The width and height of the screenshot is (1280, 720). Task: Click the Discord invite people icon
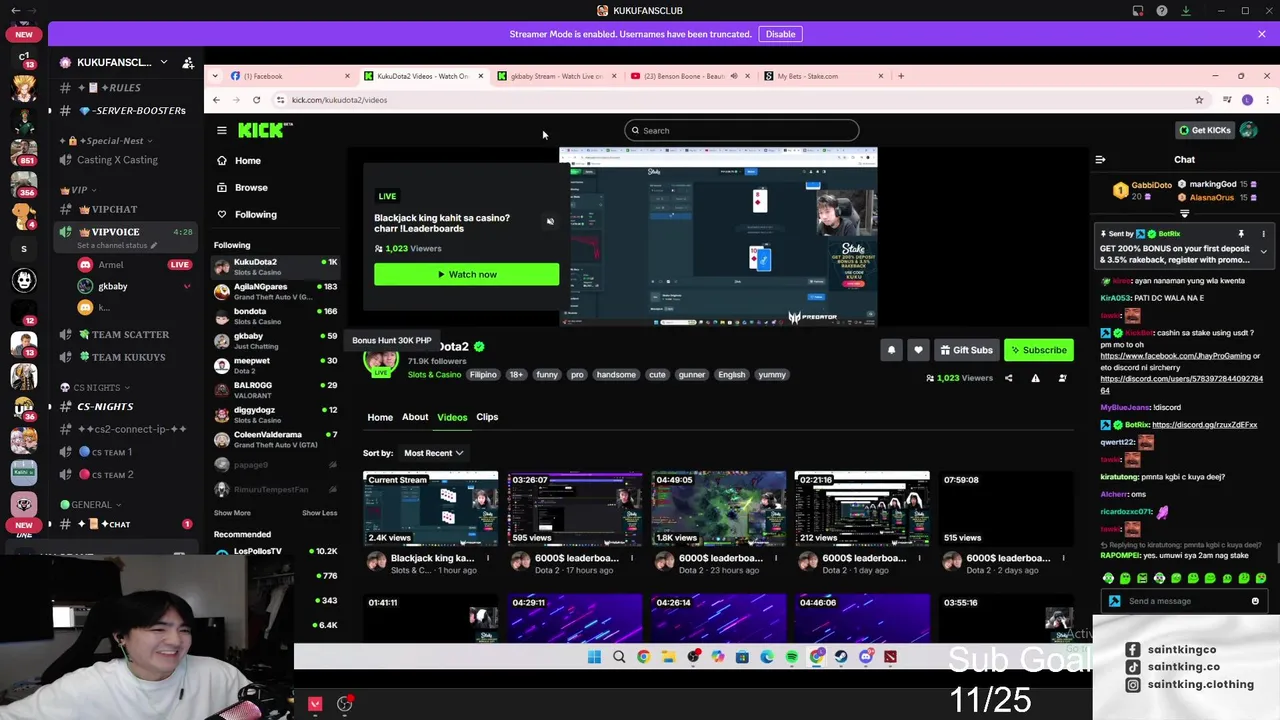[187, 62]
